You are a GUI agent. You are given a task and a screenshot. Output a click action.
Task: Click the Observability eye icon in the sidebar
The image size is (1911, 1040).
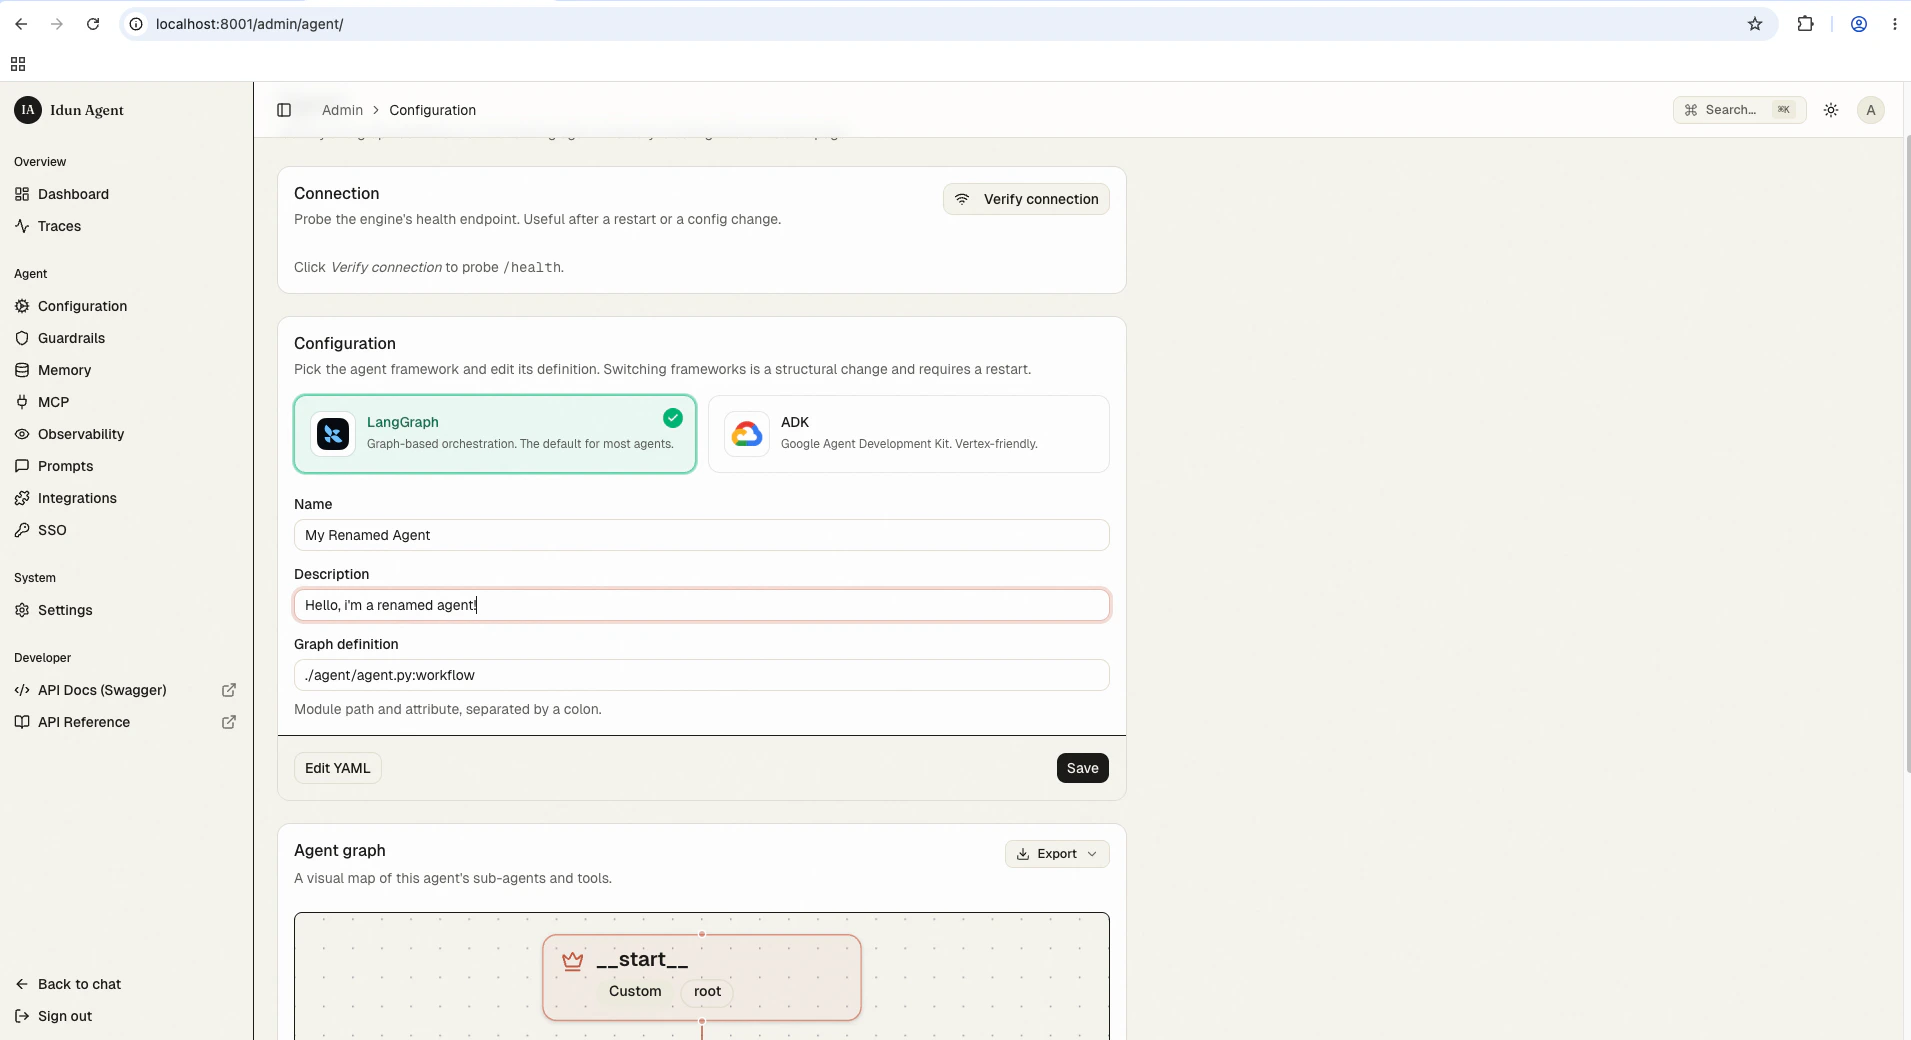tap(22, 434)
